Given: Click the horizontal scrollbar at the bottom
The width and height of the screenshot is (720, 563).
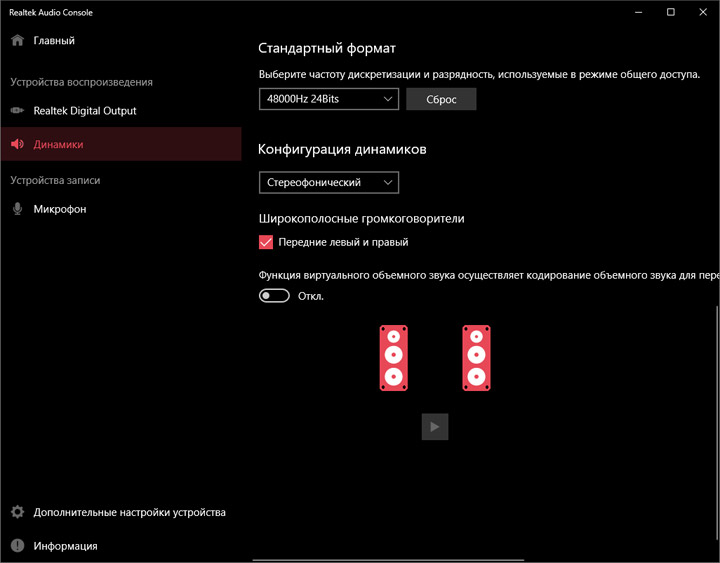Looking at the screenshot, I should point(388,560).
